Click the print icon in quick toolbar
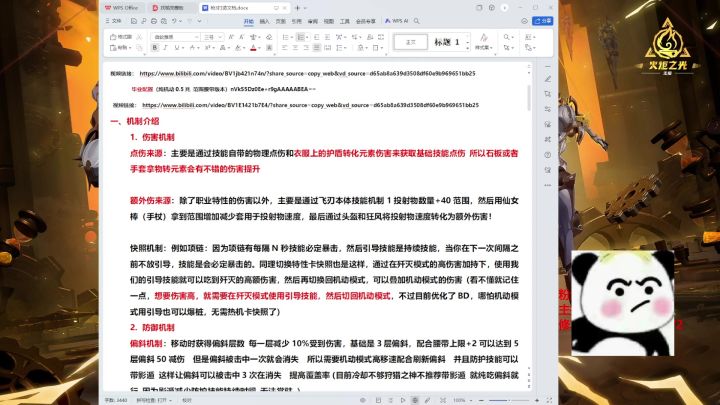The image size is (720, 405). (x=154, y=21)
